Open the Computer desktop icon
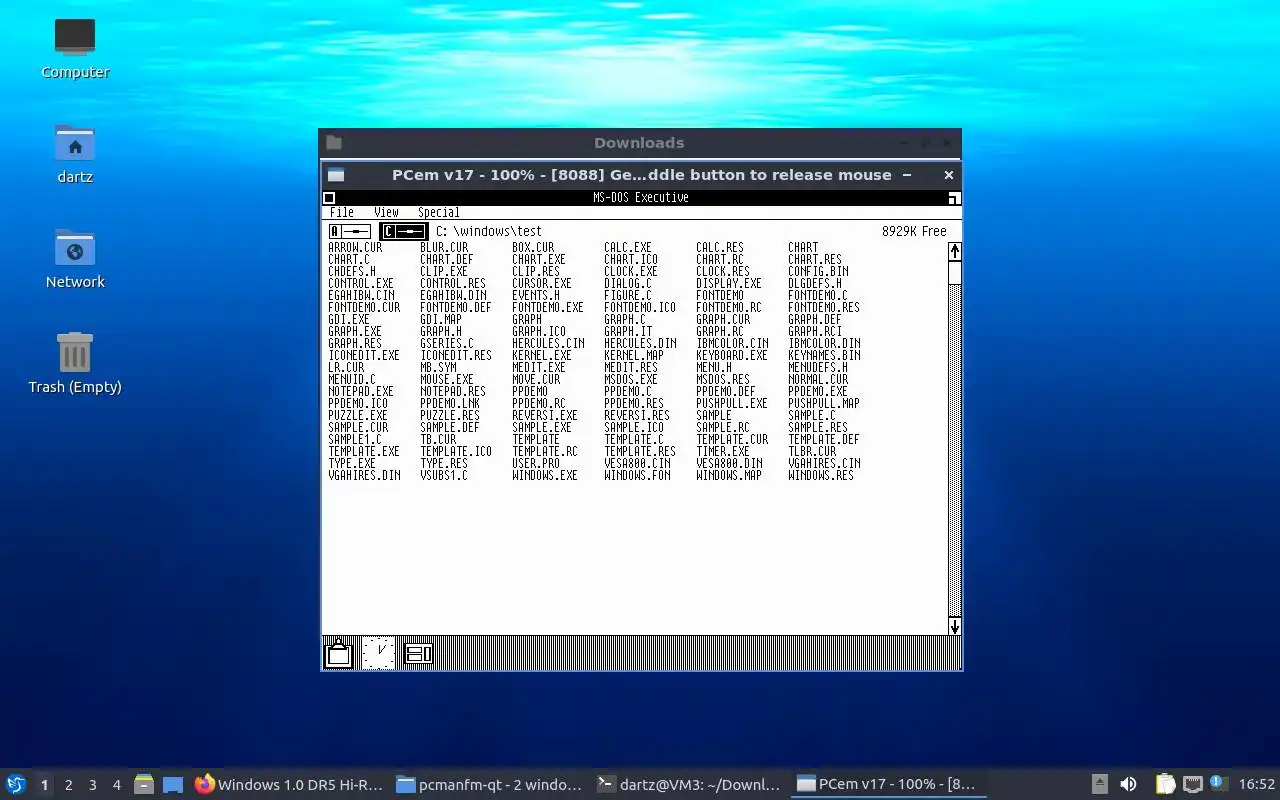Screen dimensions: 1280x800 75,48
